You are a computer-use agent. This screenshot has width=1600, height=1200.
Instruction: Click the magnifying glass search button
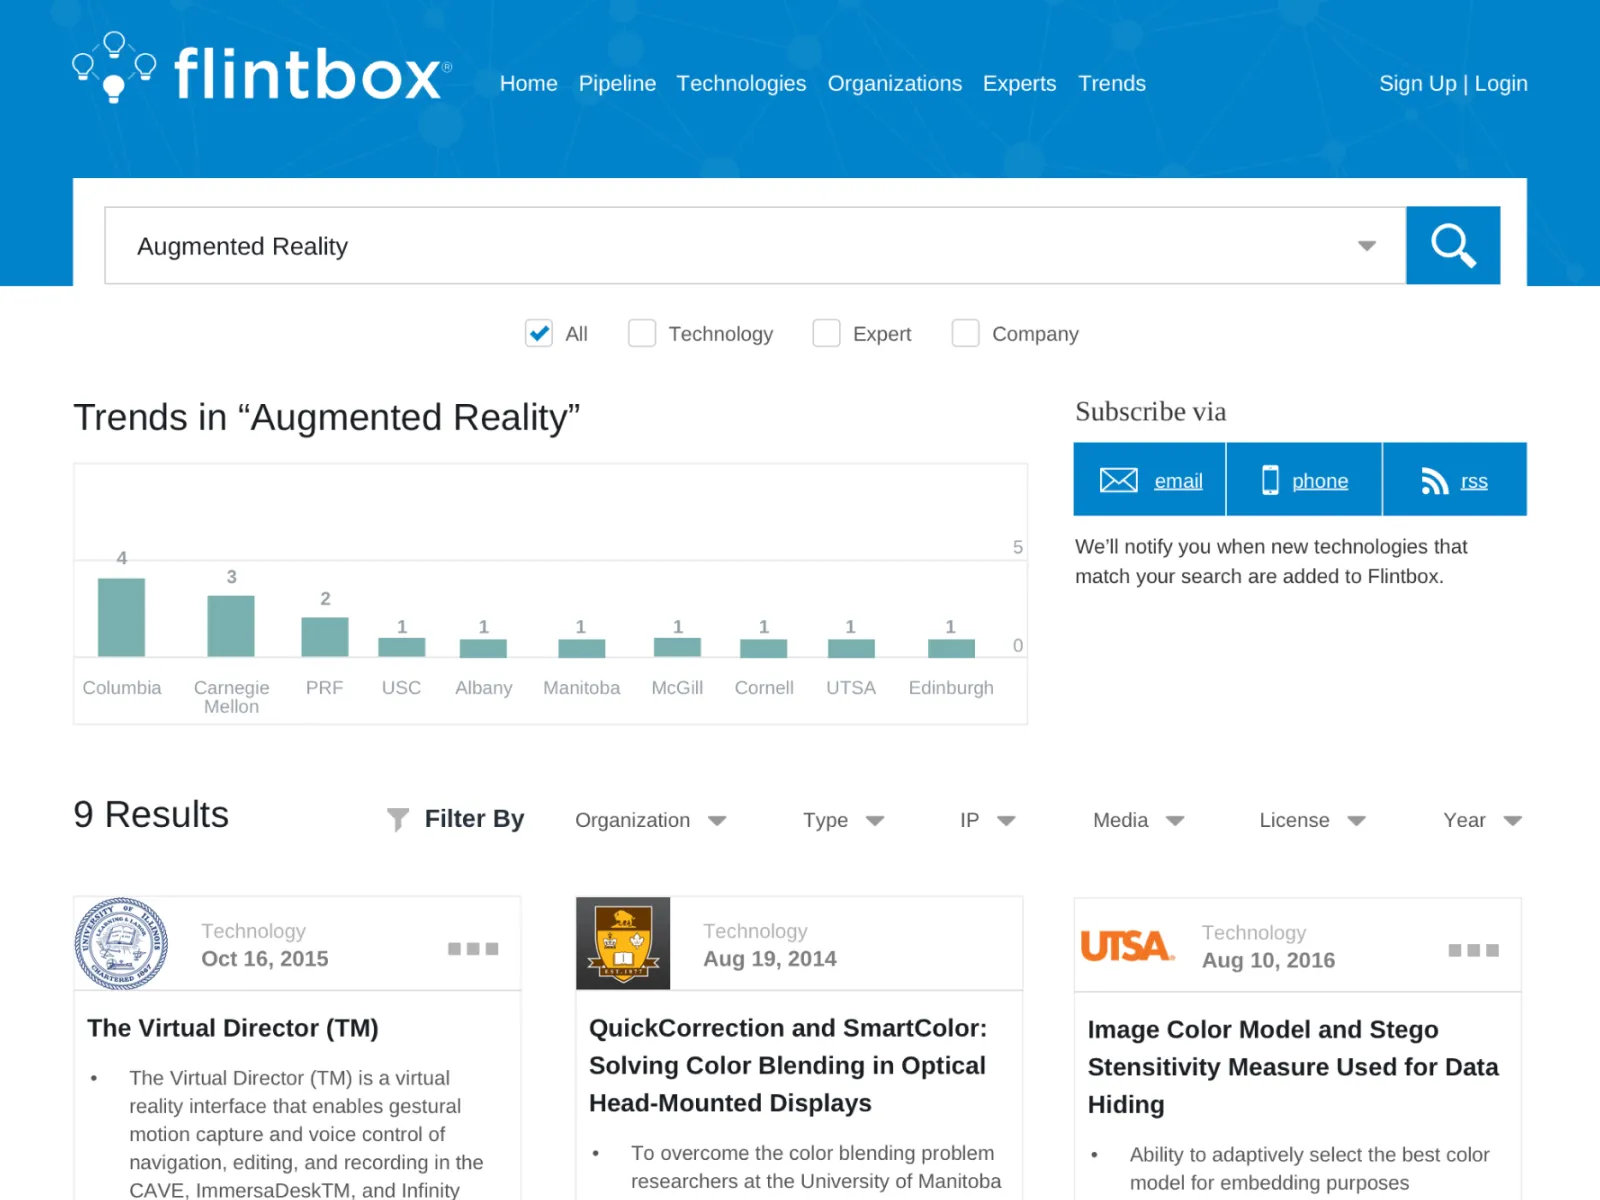(x=1452, y=246)
